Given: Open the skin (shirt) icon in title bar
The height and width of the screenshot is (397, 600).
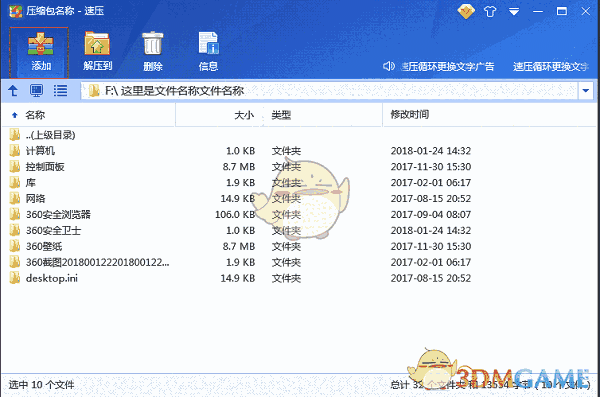Looking at the screenshot, I should click(x=490, y=11).
